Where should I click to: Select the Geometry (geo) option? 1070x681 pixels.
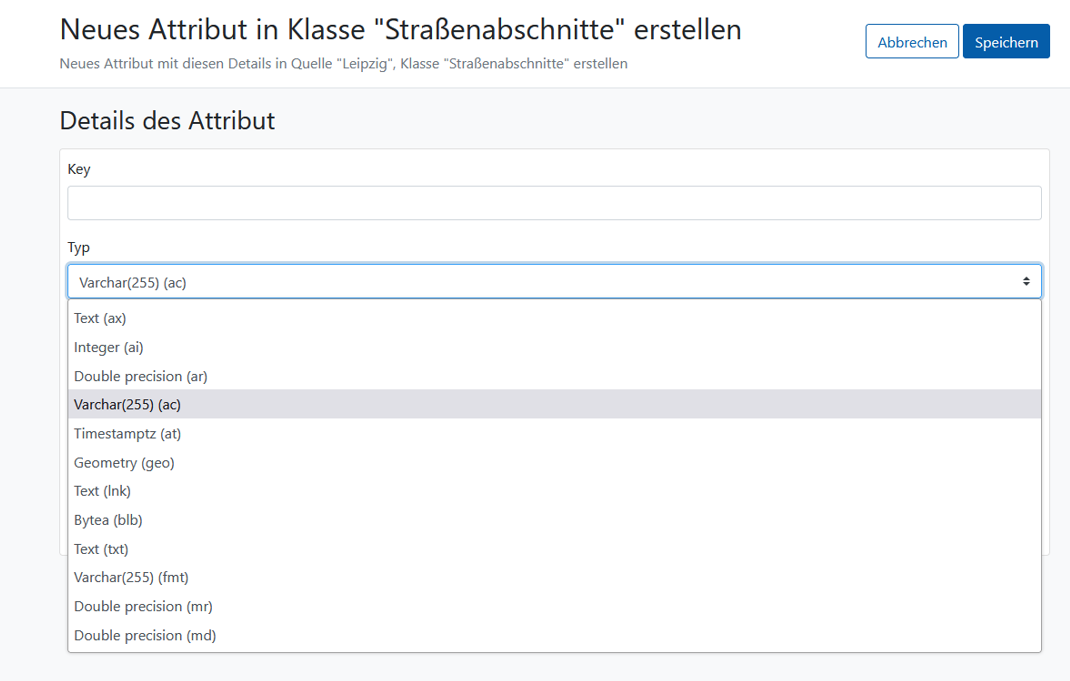pos(554,463)
